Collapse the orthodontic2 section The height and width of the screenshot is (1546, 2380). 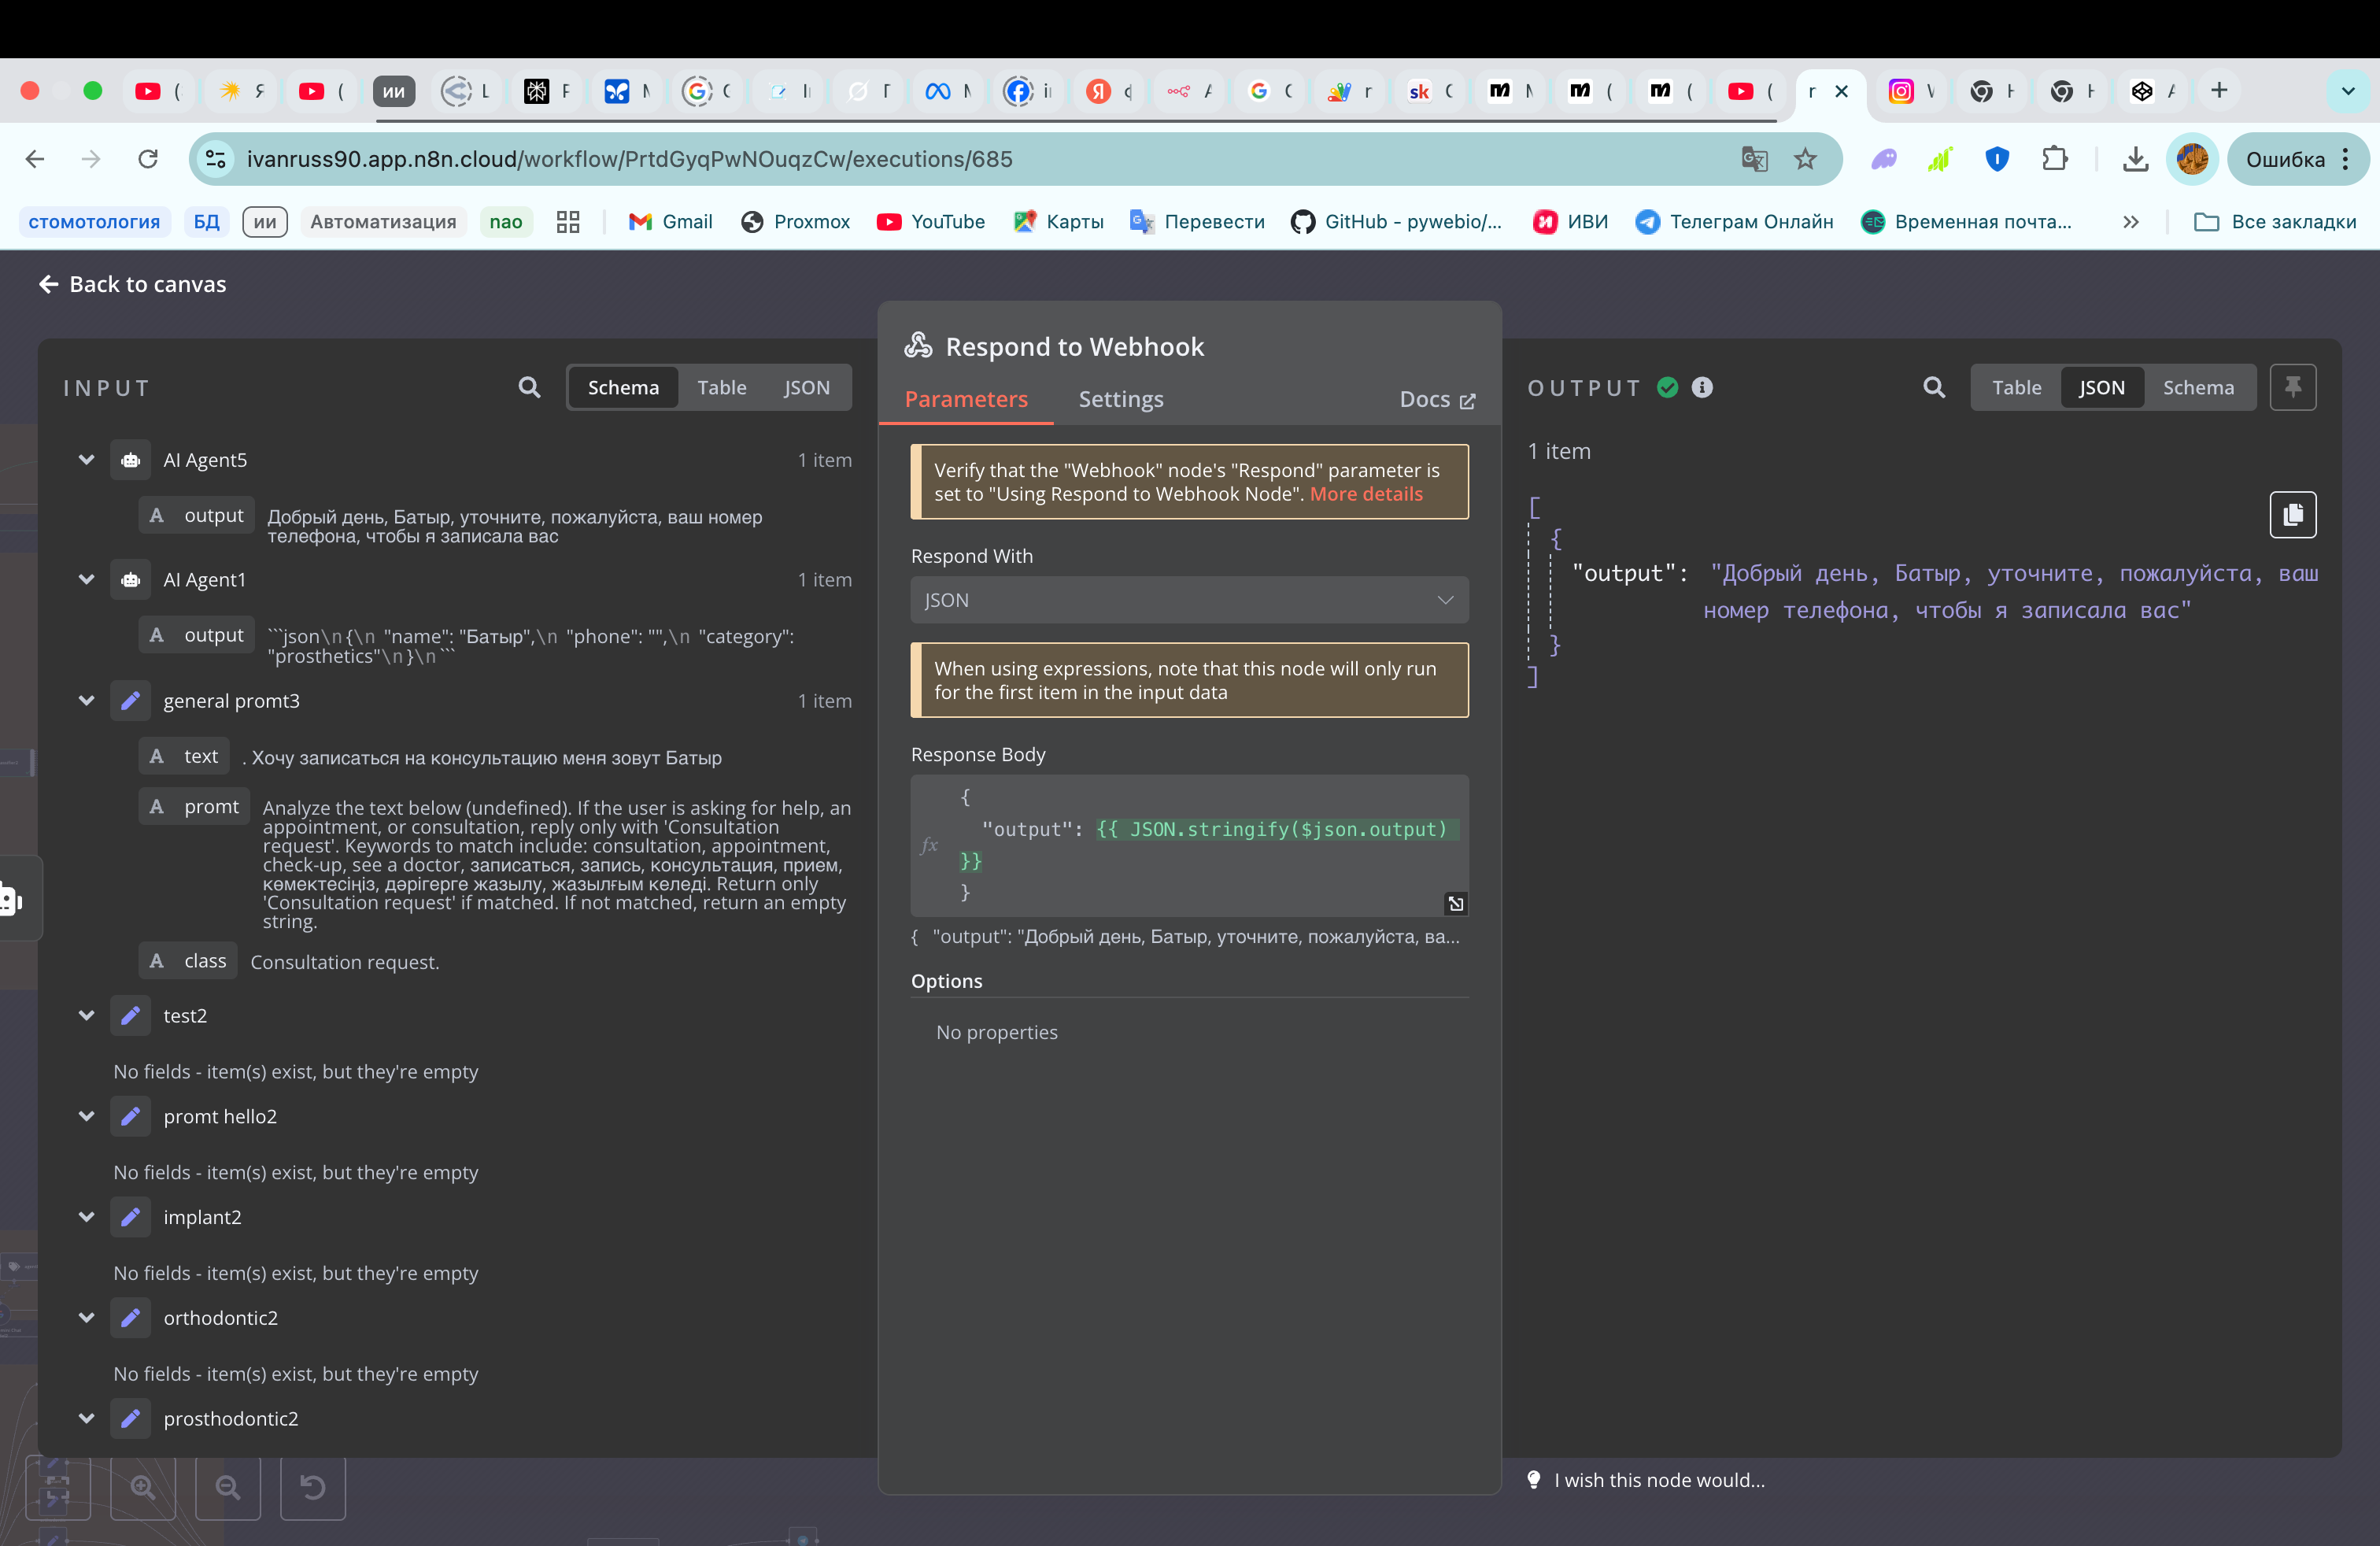86,1318
